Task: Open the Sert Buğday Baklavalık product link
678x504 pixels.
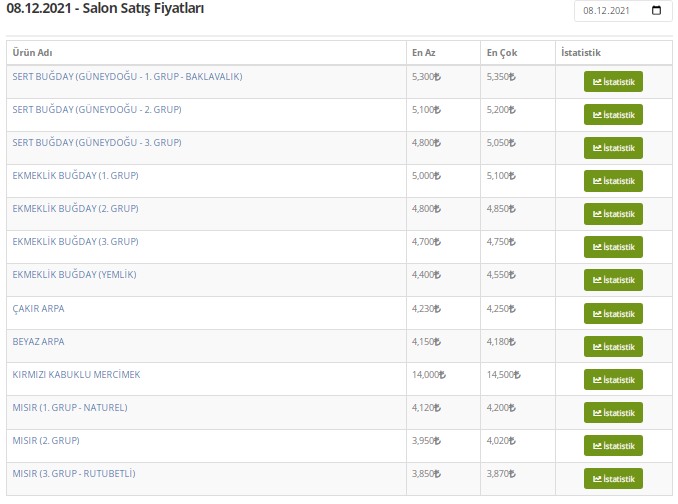Action: [127, 76]
